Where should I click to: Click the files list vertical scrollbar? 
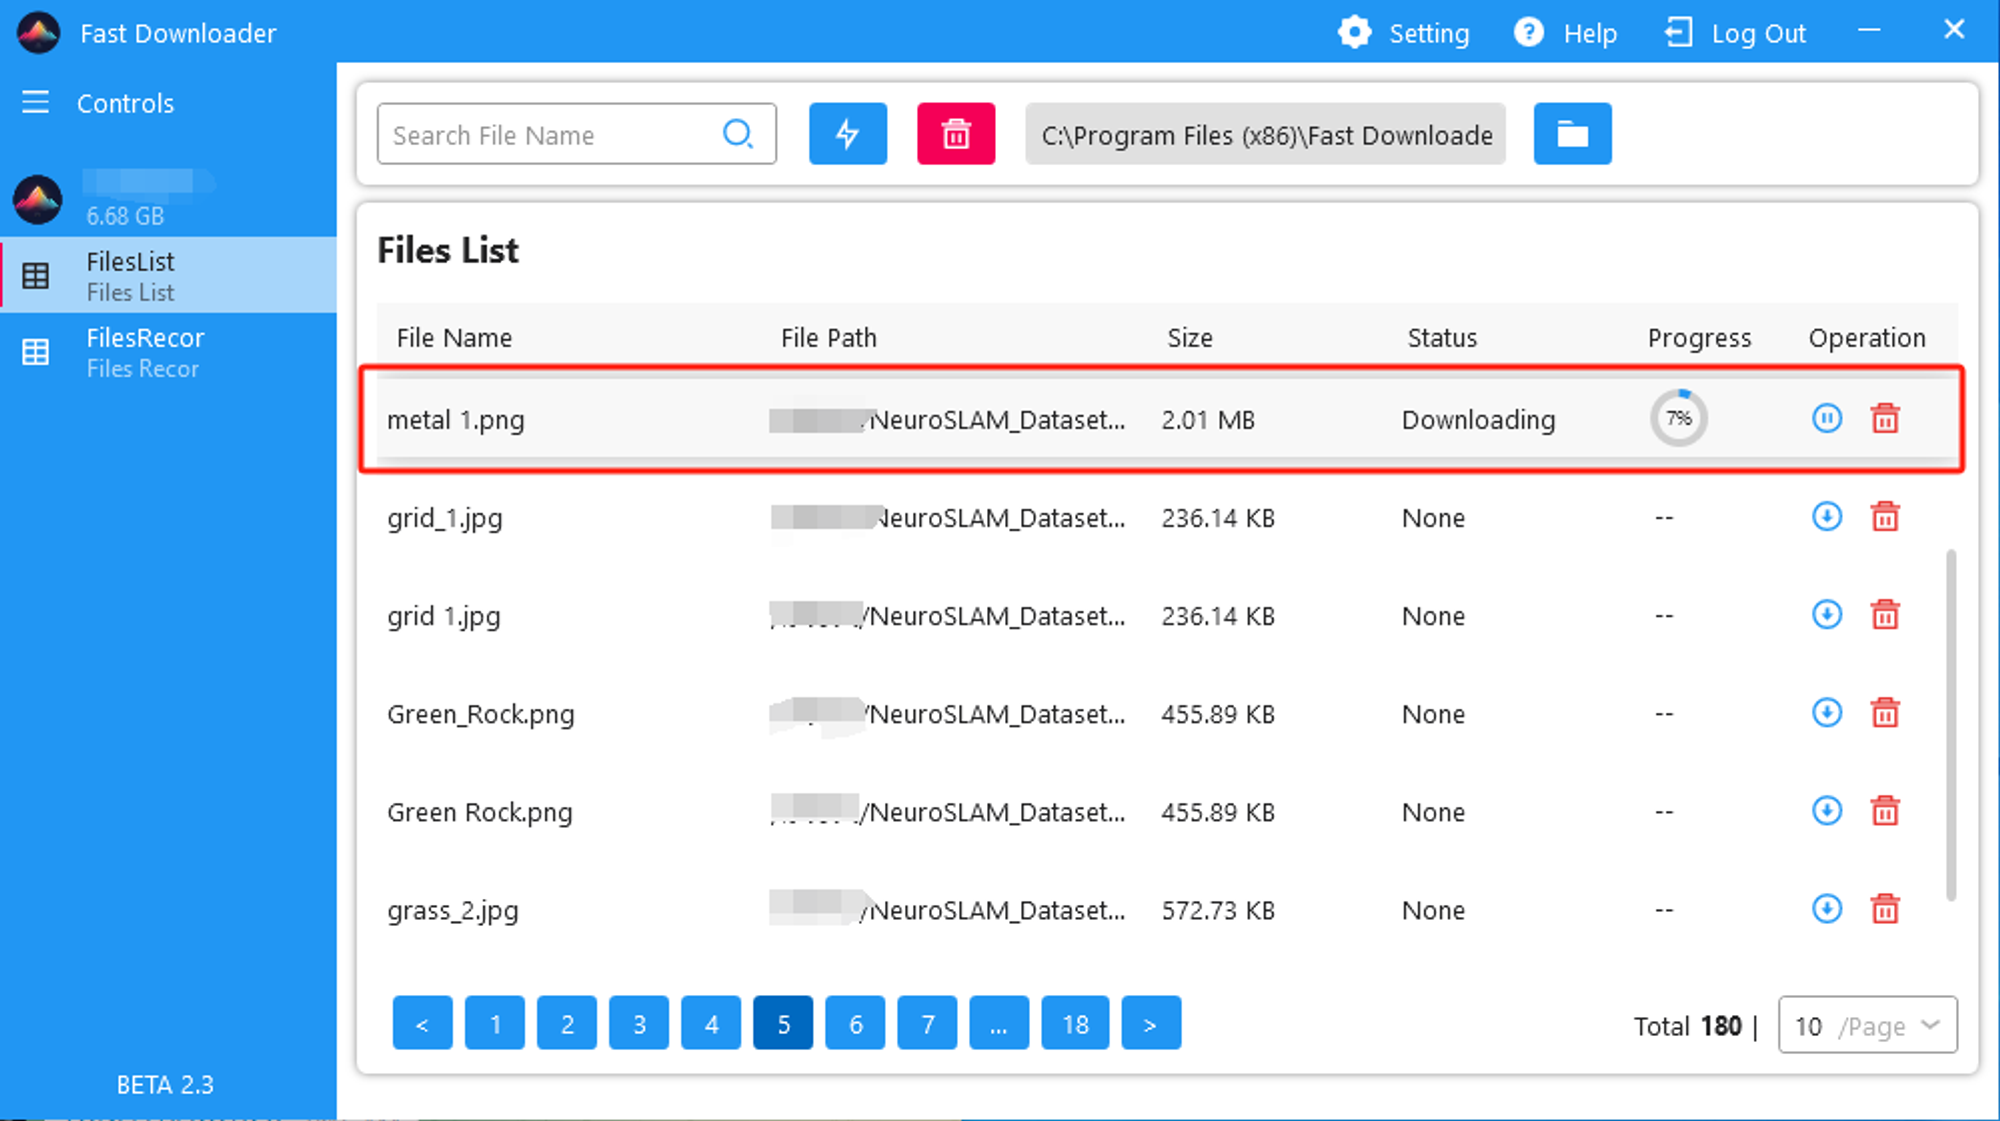click(1950, 724)
